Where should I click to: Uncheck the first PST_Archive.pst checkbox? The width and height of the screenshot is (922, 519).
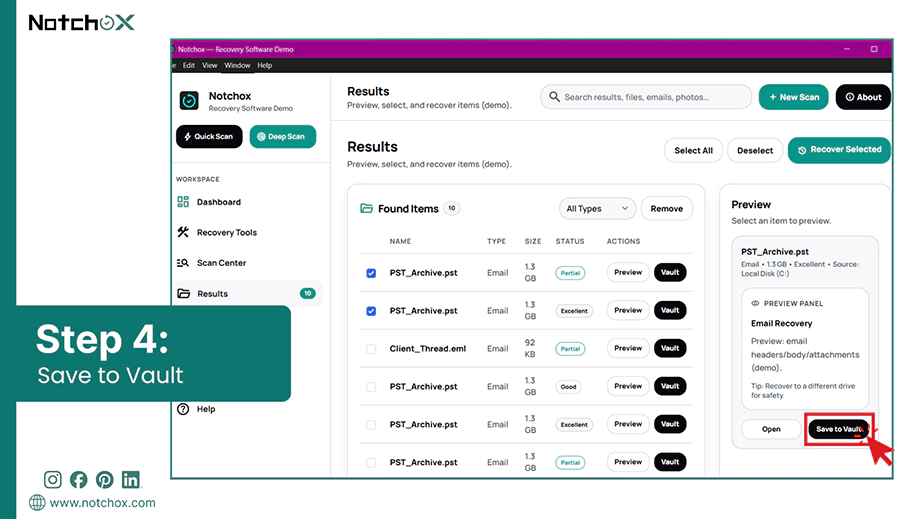(x=371, y=273)
